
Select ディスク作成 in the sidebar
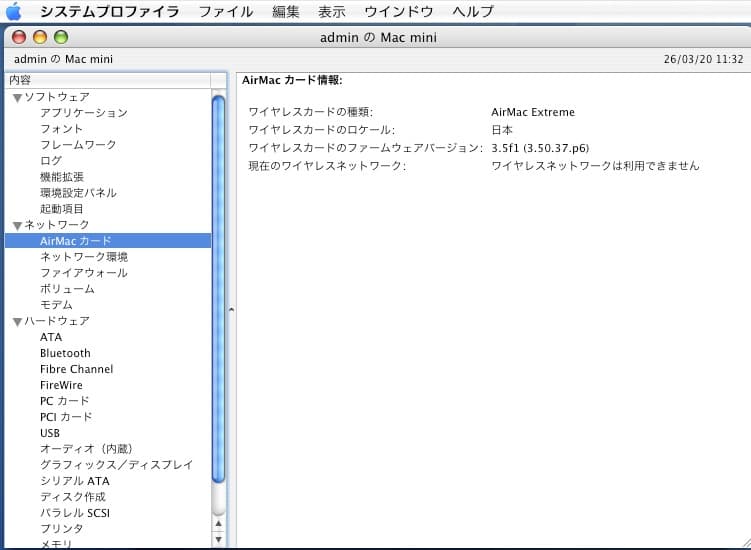tap(73, 497)
